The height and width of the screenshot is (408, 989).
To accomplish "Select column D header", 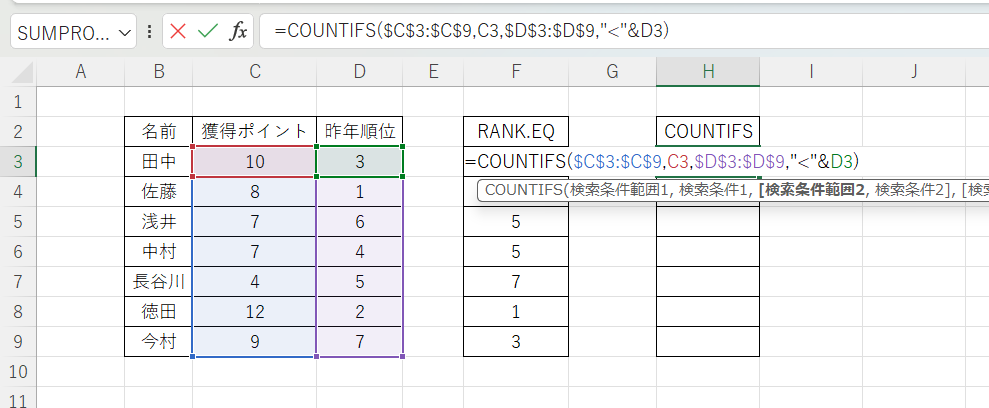I will [x=360, y=71].
